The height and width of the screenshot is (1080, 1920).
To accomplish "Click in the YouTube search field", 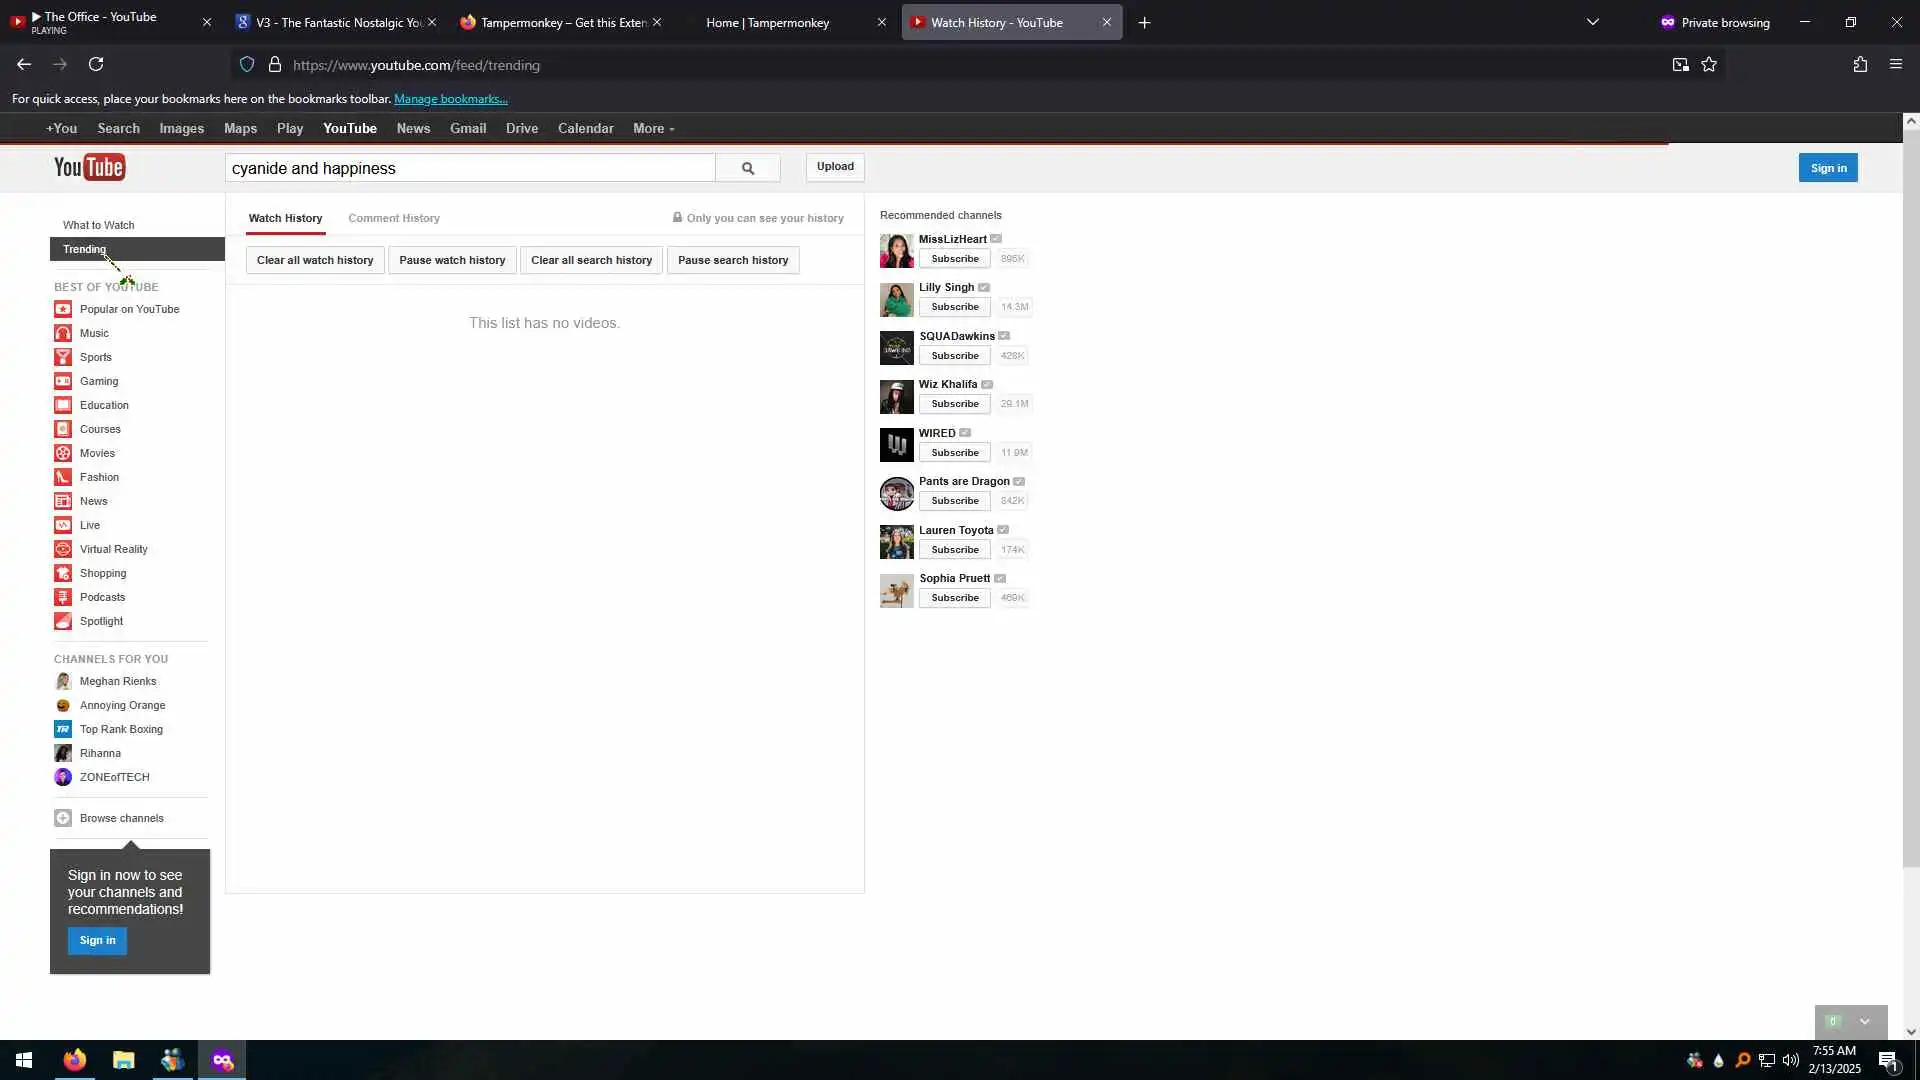I will click(470, 168).
